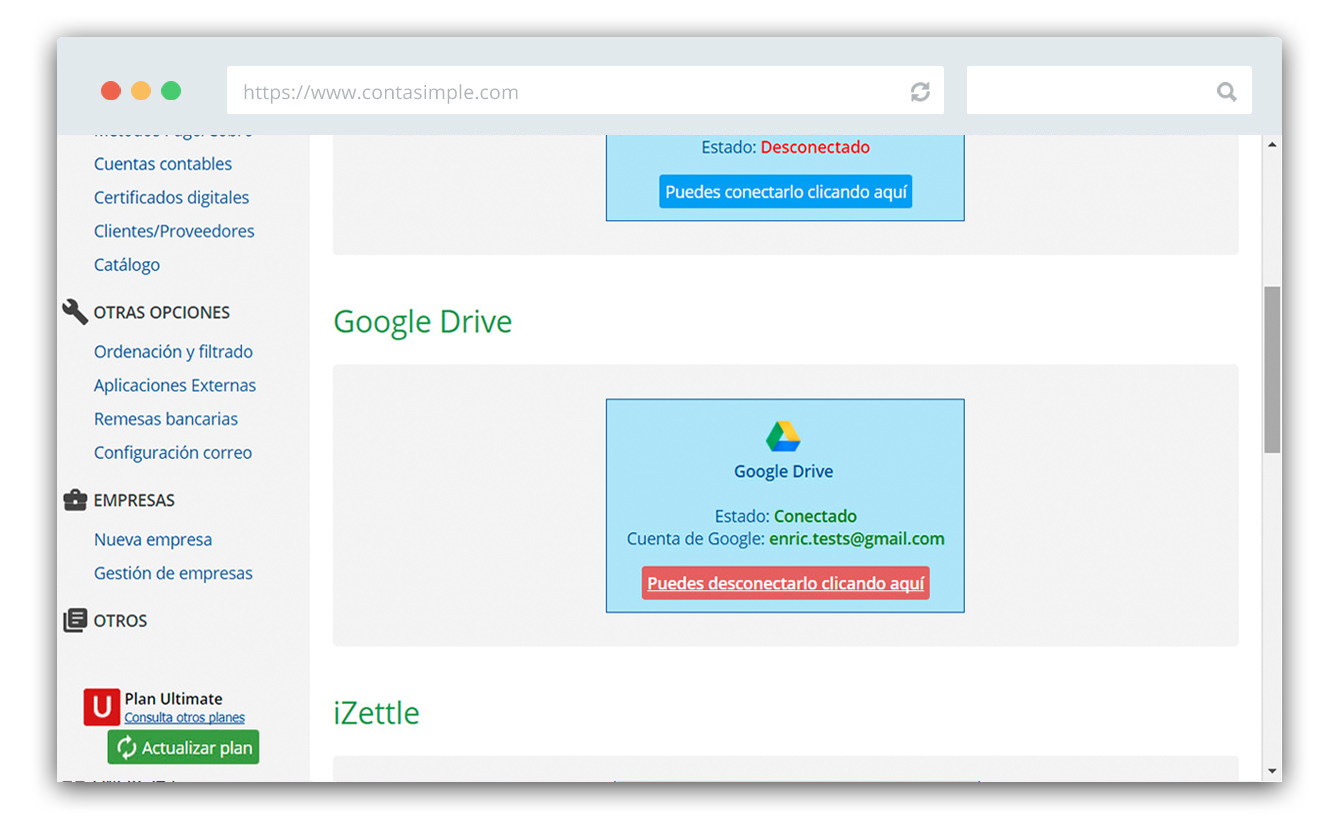The width and height of the screenshot is (1326, 829).
Task: Click the Google Drive section heading
Action: (423, 322)
